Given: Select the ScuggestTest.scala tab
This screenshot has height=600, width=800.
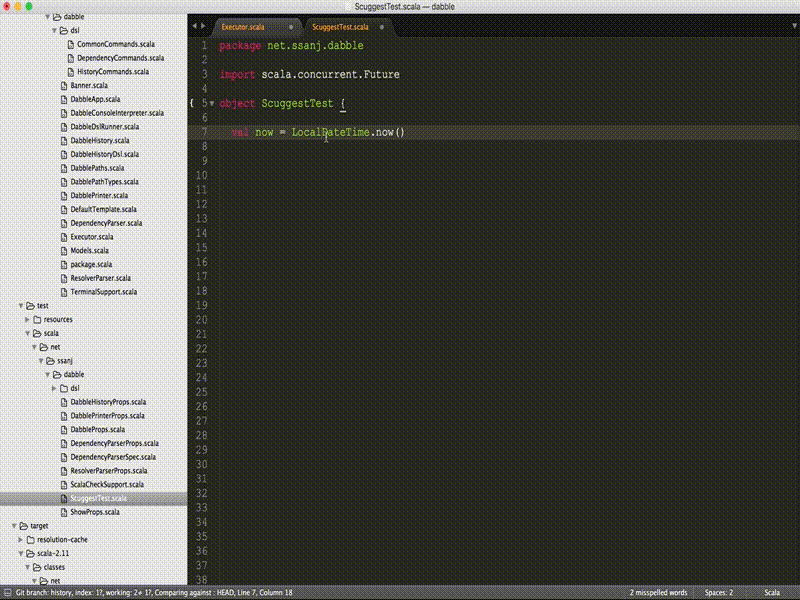Looking at the screenshot, I should point(340,27).
